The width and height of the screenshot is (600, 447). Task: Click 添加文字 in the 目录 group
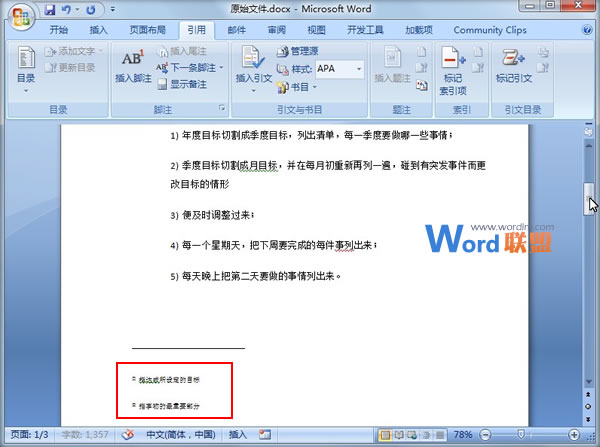coord(73,51)
